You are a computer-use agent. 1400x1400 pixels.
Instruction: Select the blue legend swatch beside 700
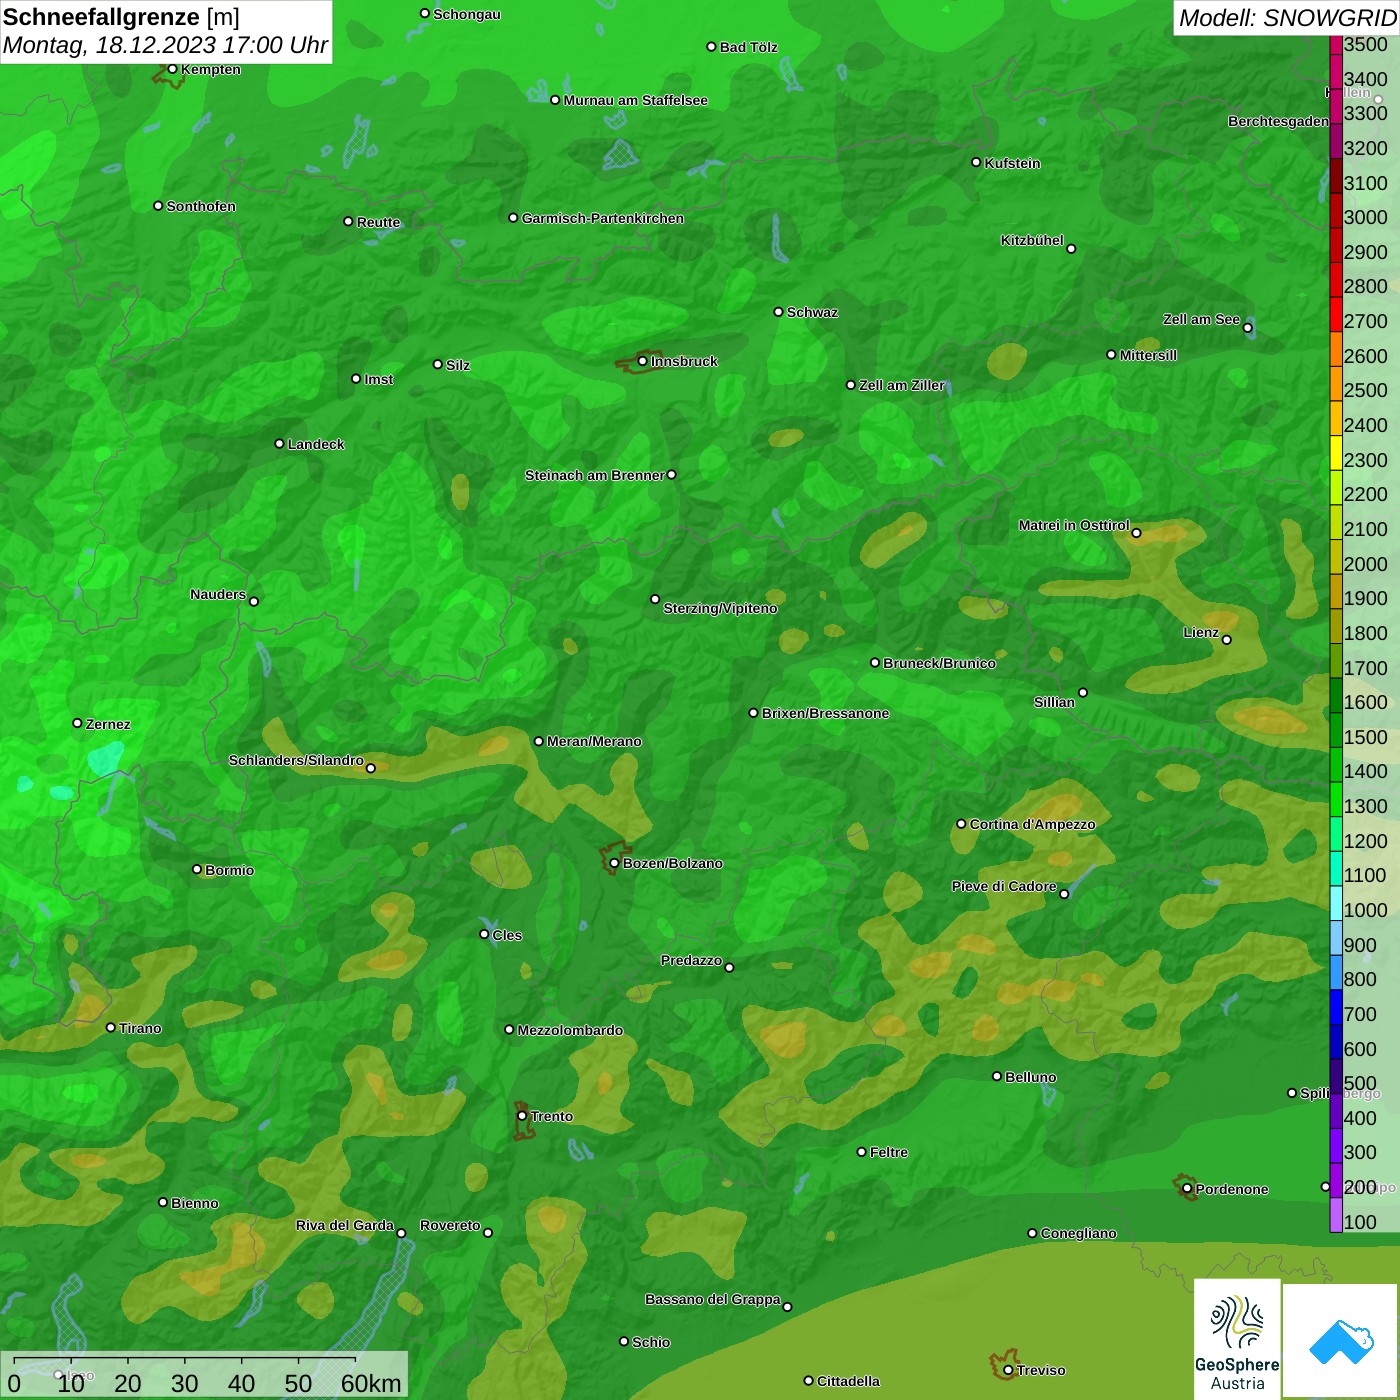[1336, 1007]
